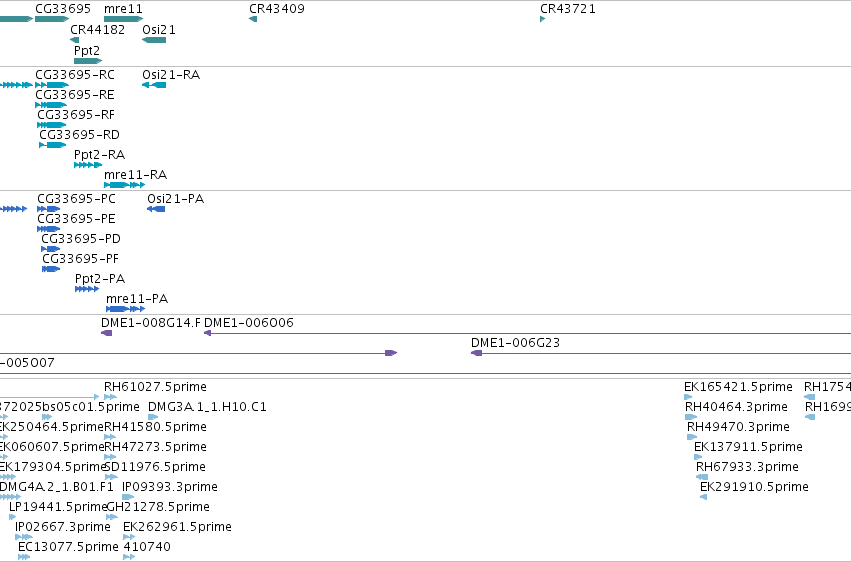This screenshot has width=851, height=562.
Task: Select the RH49470.3prime EST
Action: point(692,437)
